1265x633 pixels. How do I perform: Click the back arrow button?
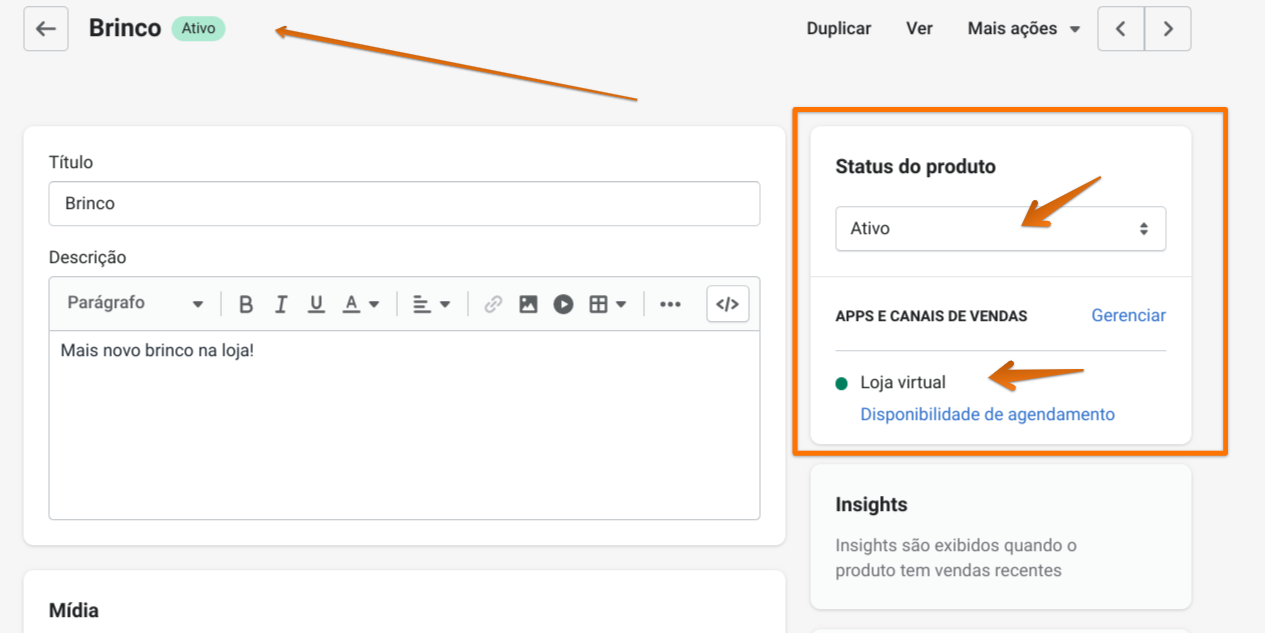[46, 29]
